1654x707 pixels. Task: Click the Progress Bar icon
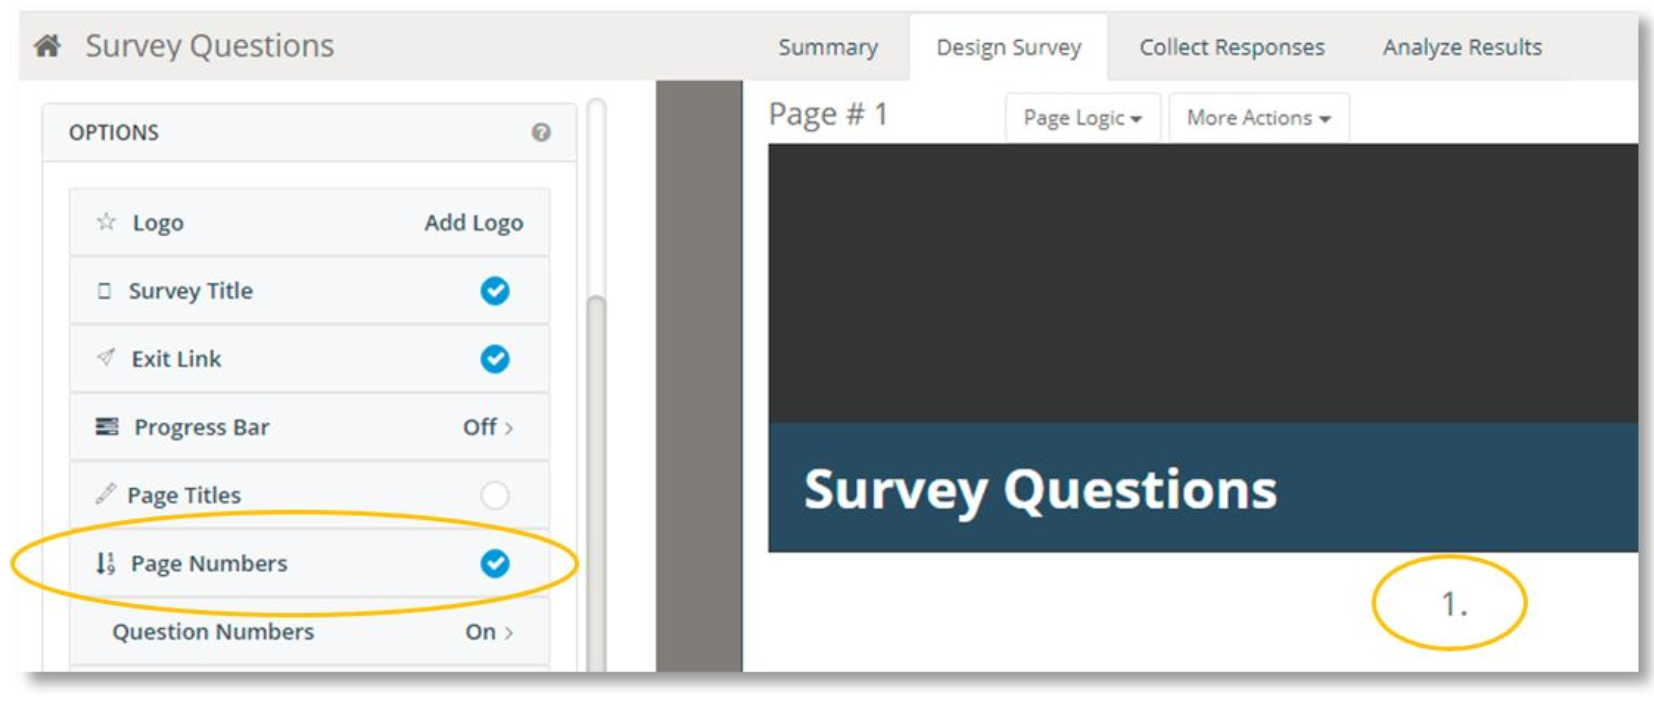coord(106,427)
